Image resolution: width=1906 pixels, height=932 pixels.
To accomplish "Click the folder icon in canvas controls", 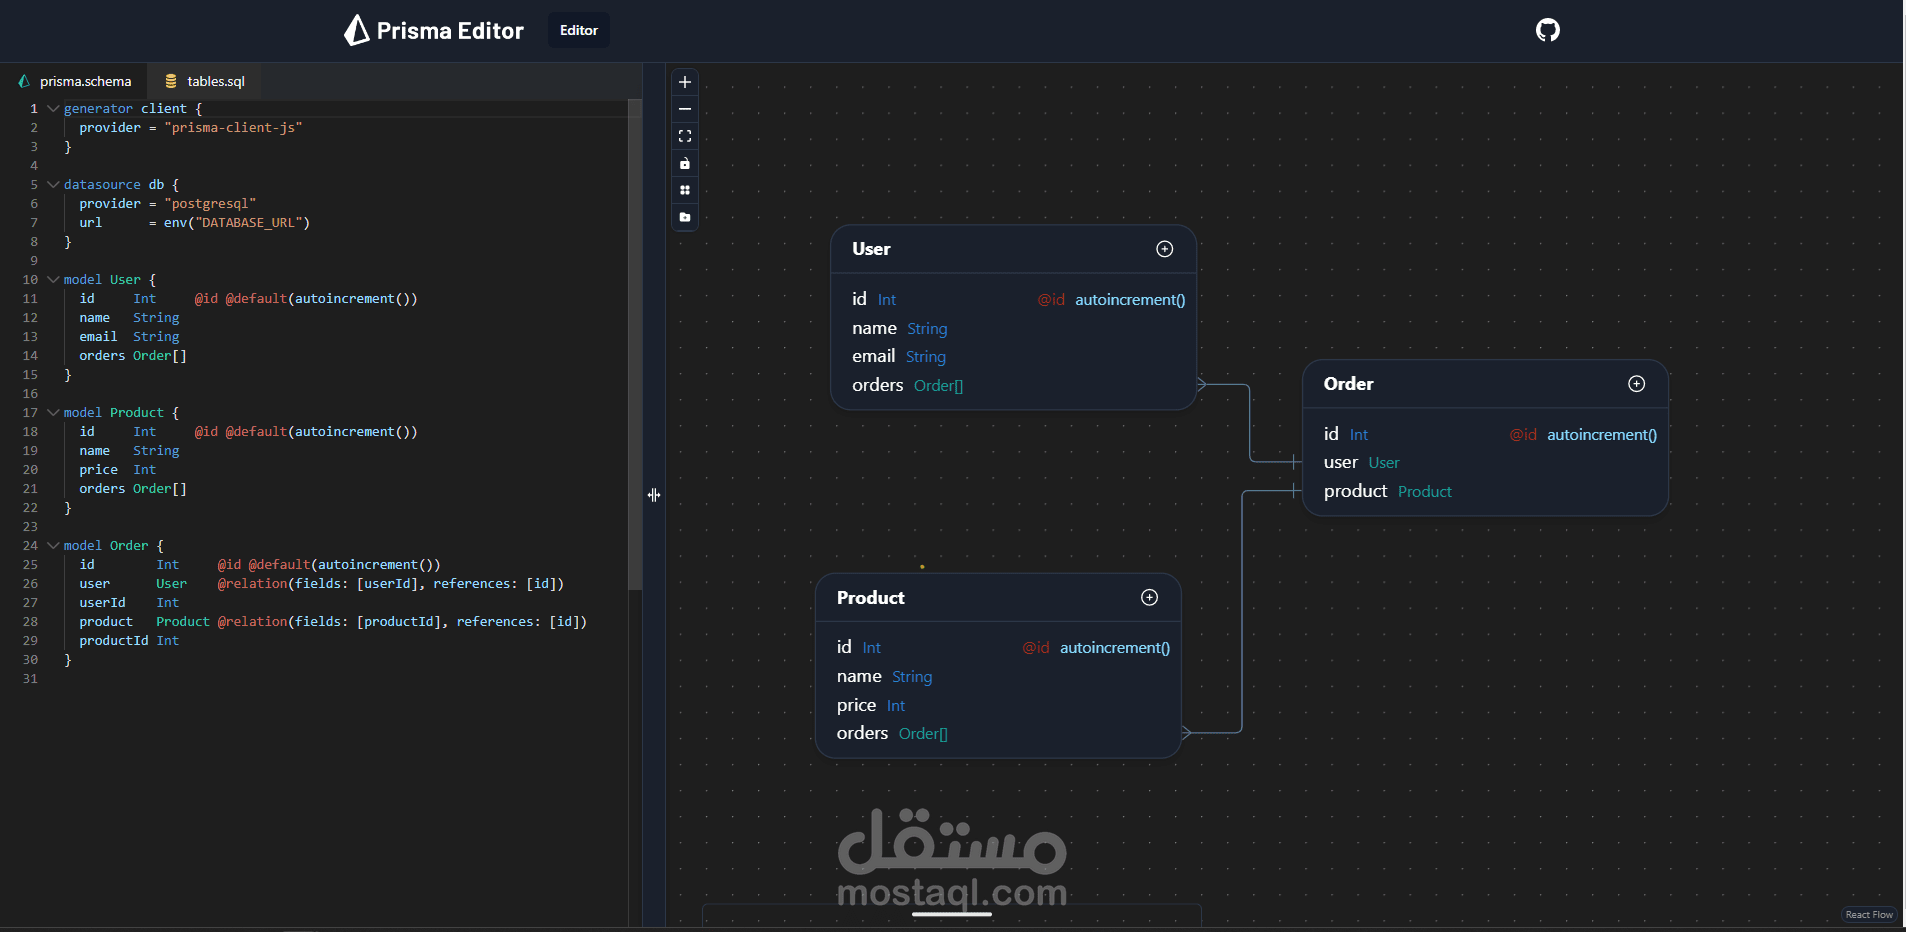I will tap(685, 217).
